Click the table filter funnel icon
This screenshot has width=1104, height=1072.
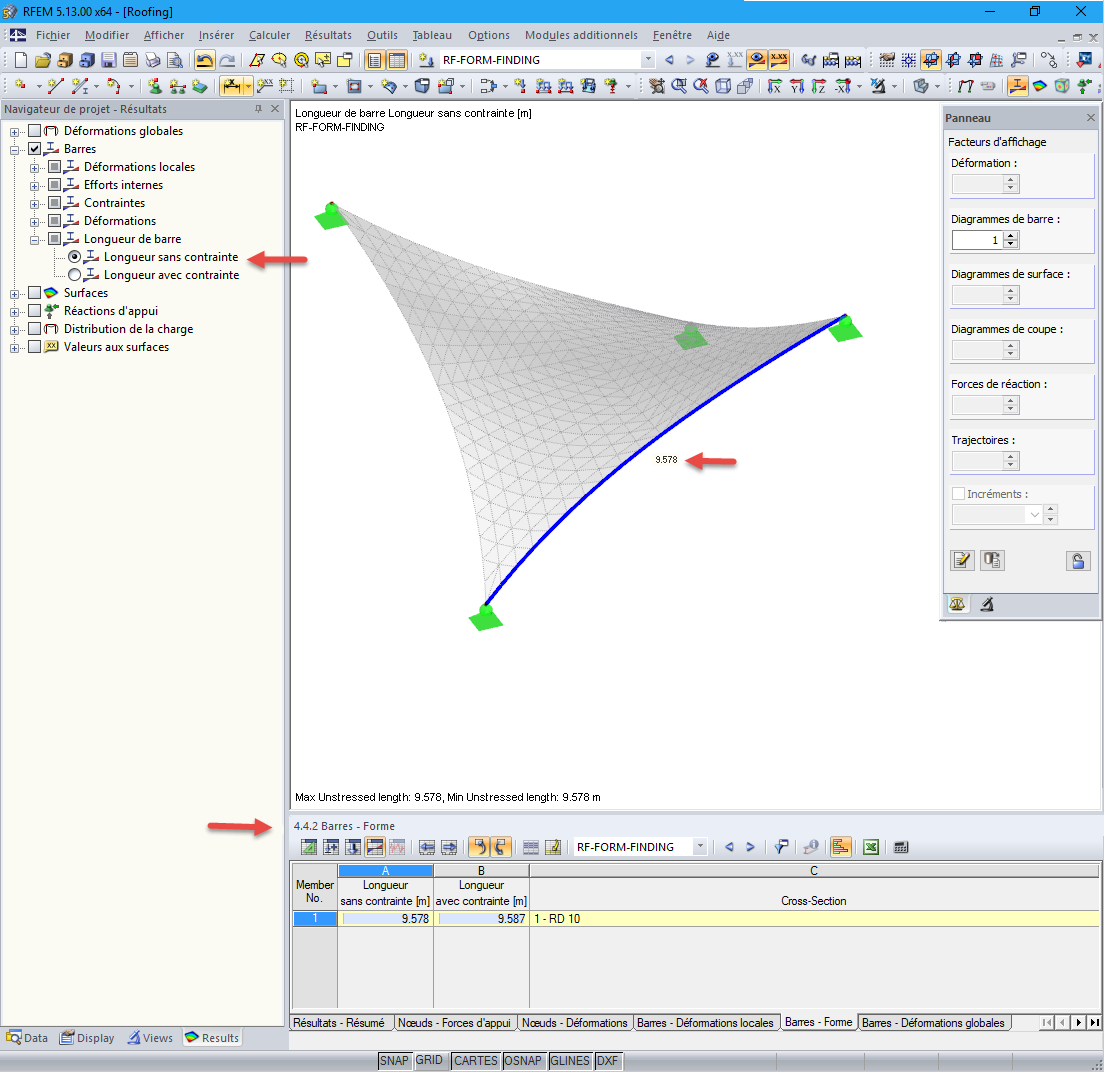point(781,847)
